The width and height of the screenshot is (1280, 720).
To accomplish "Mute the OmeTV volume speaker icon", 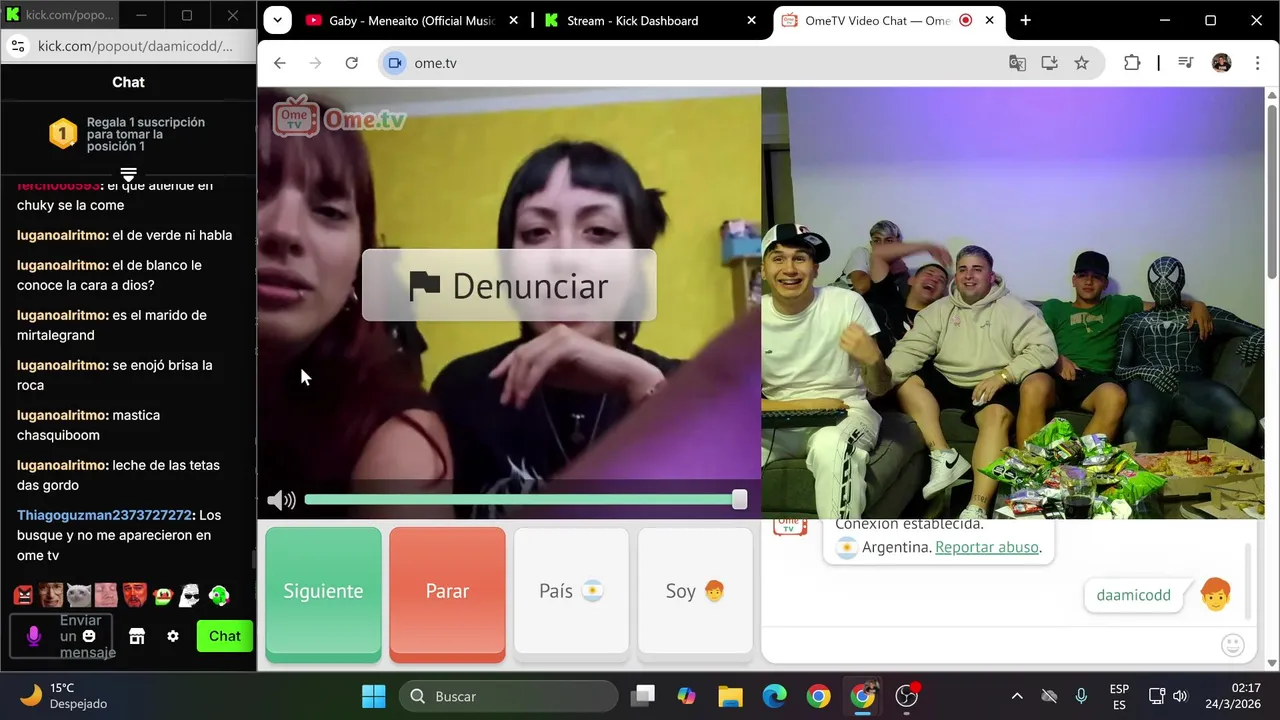I will (x=281, y=500).
